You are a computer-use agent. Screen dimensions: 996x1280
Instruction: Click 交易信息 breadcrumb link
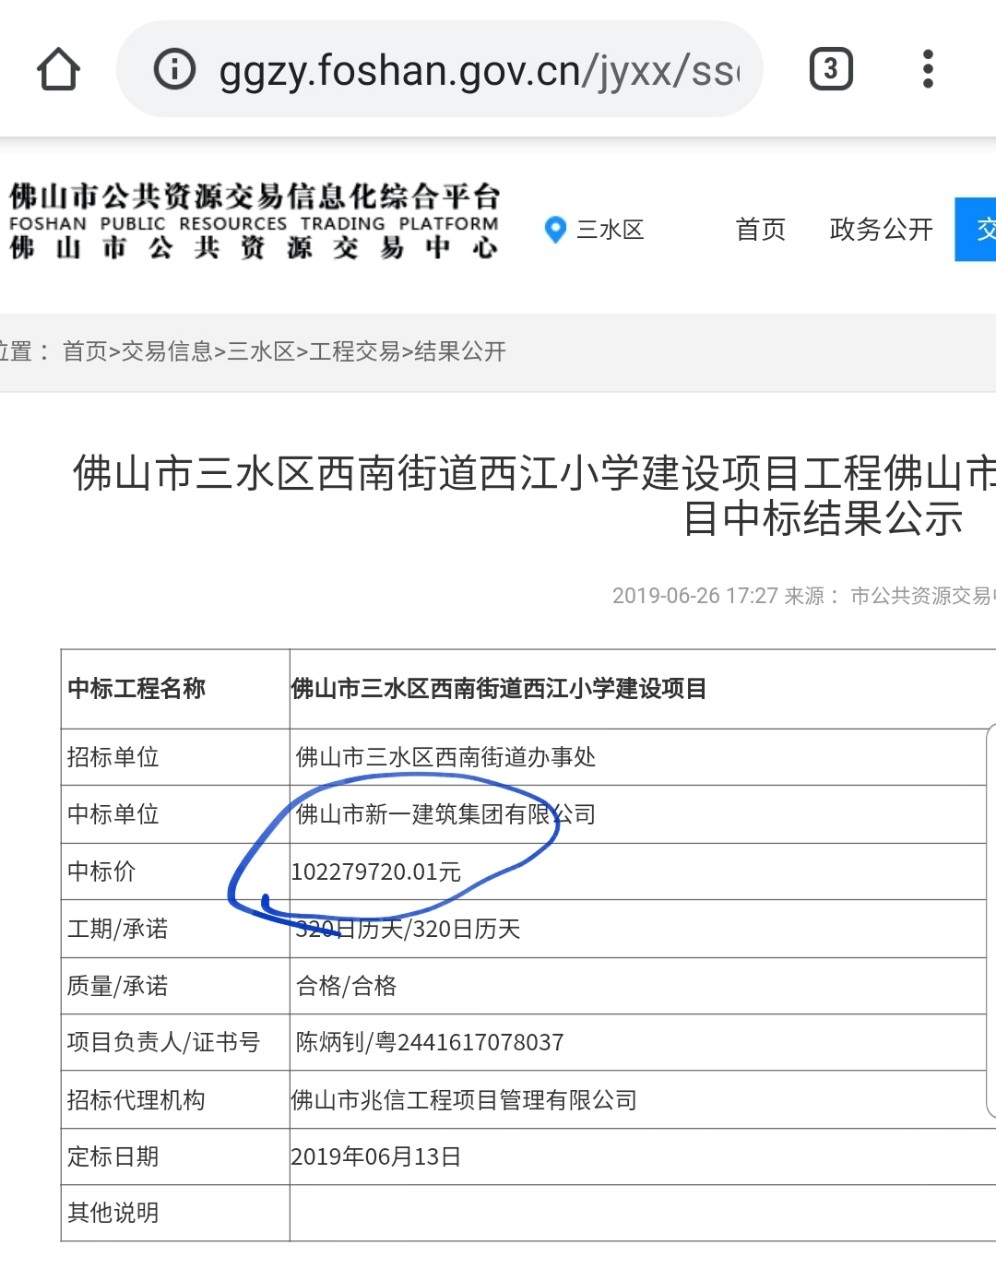tap(167, 351)
